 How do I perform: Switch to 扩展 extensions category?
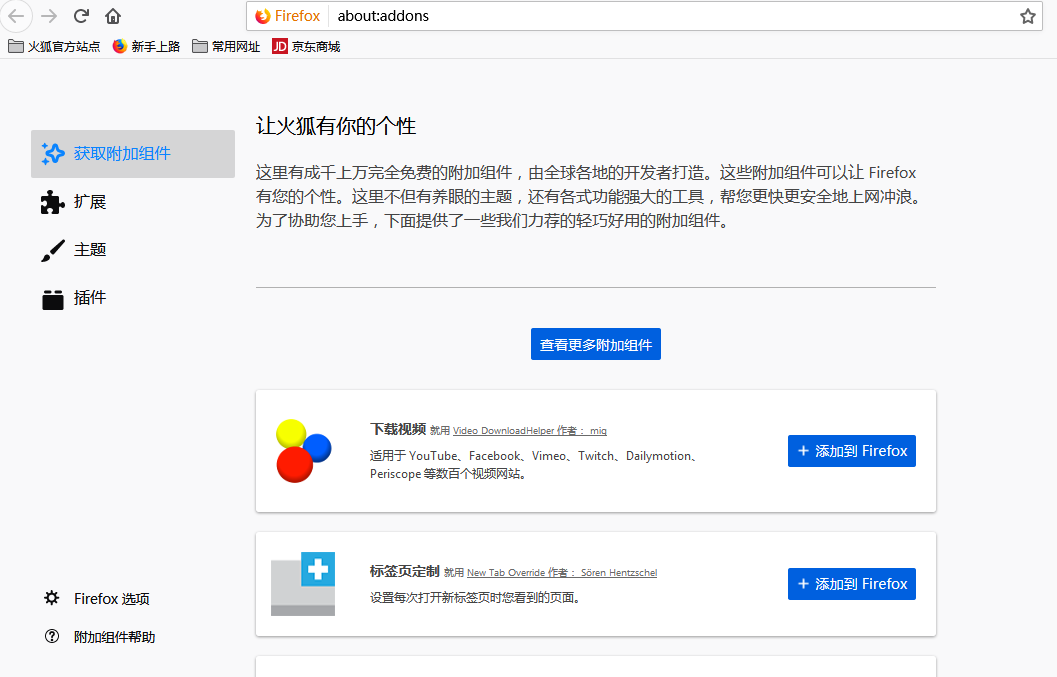[133, 202]
